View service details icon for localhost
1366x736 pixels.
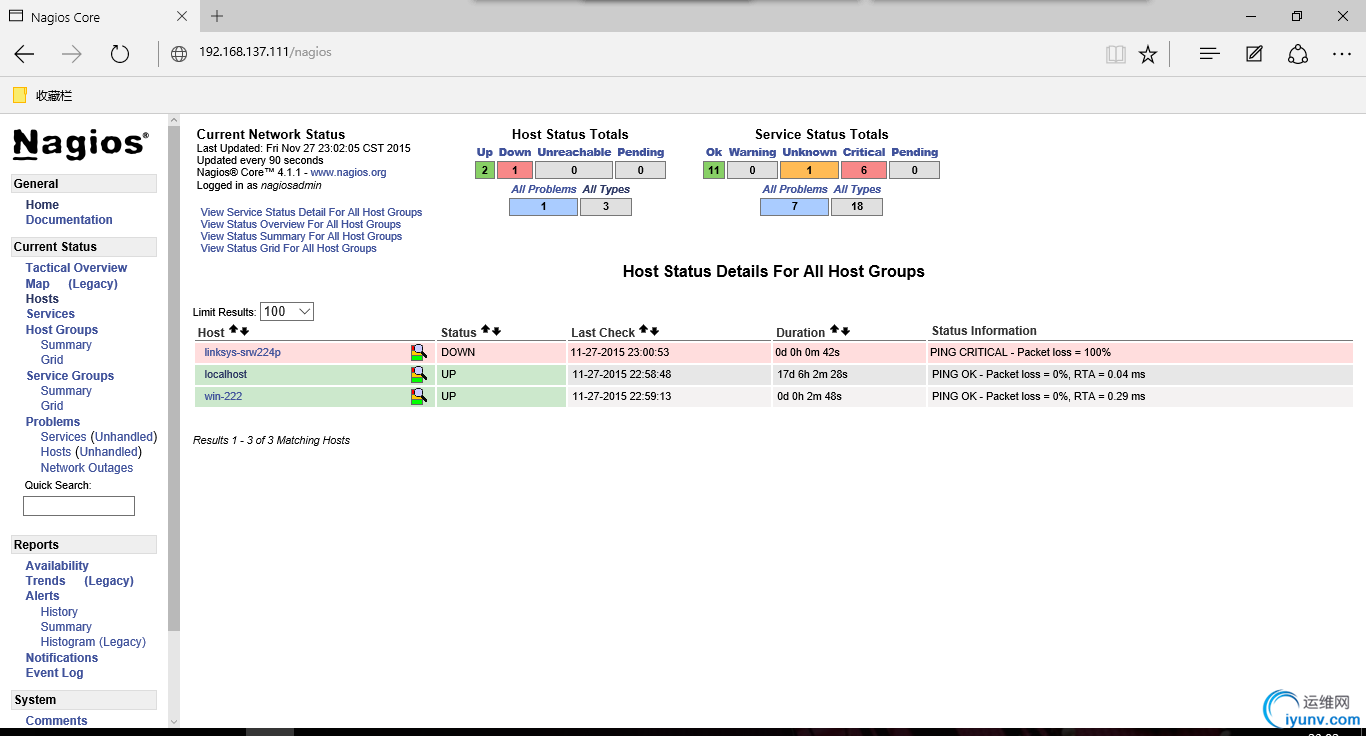click(x=419, y=374)
